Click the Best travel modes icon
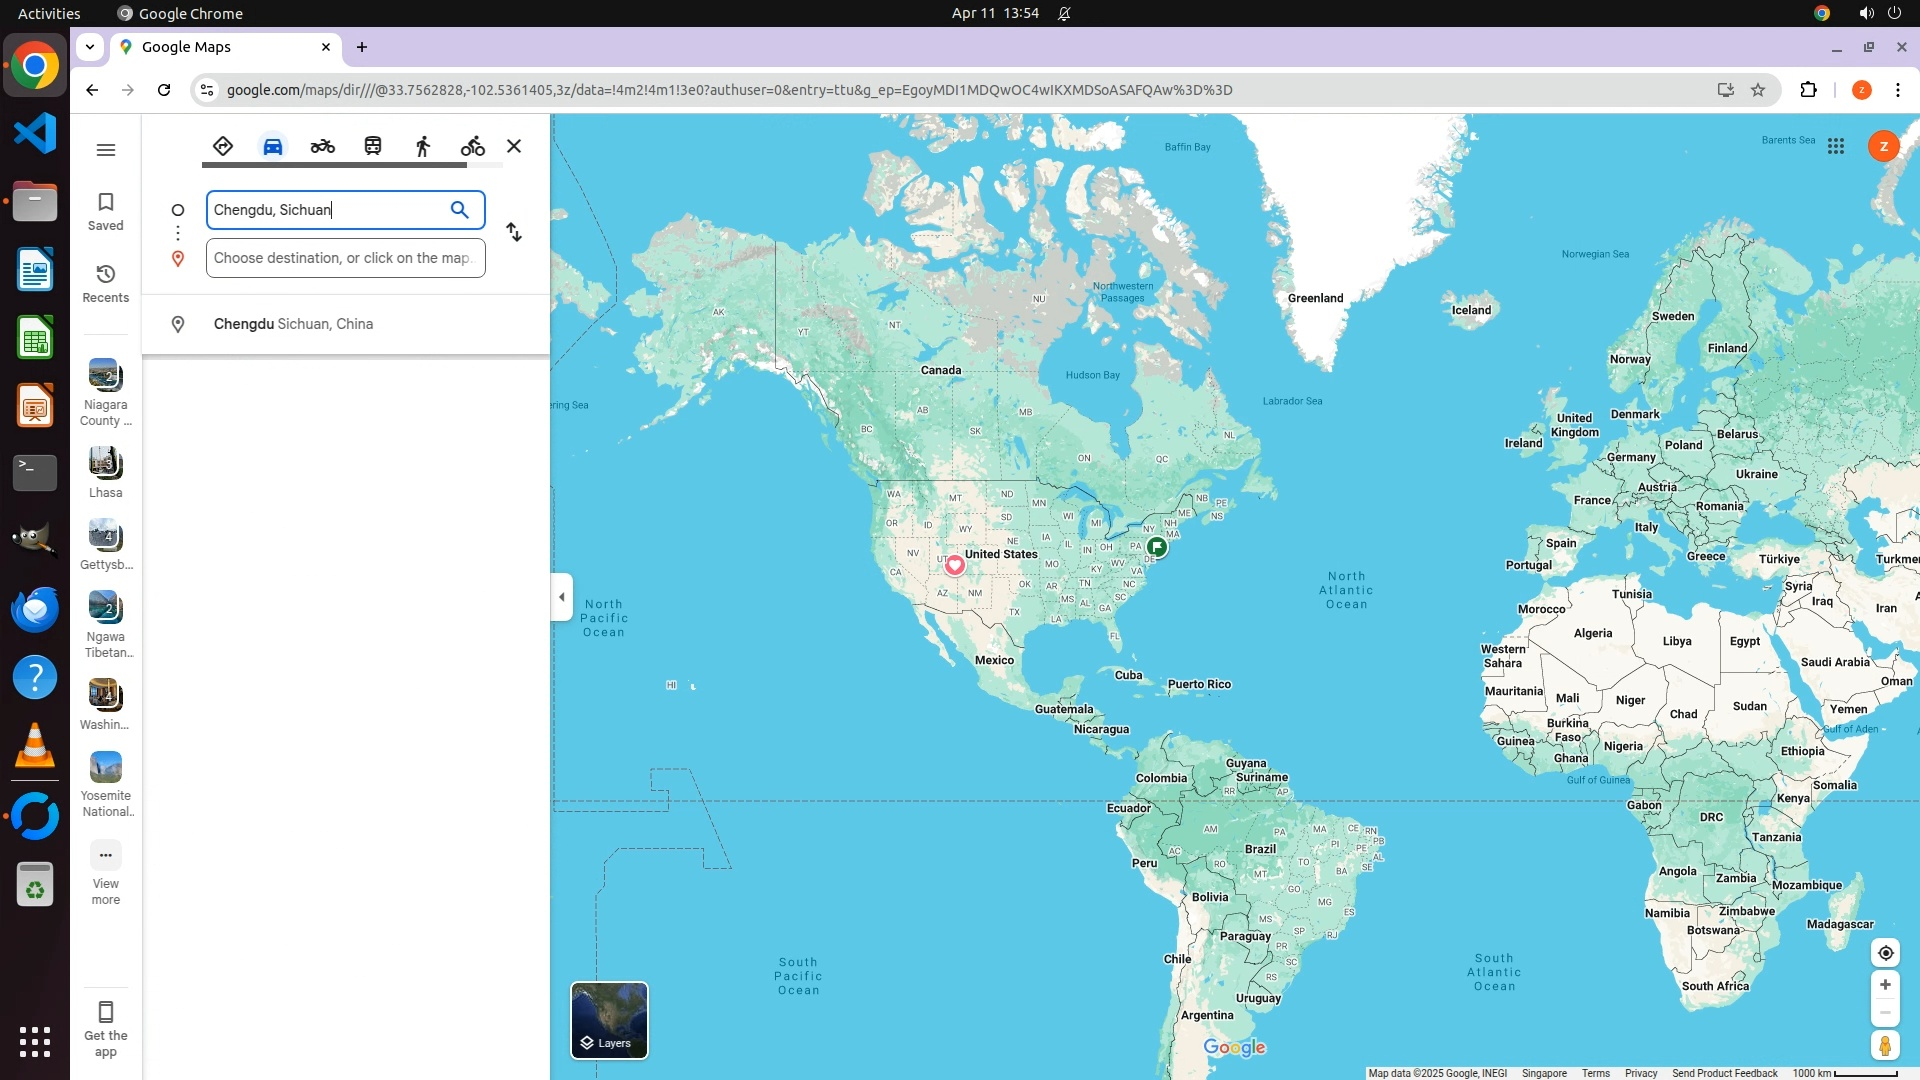 223,146
